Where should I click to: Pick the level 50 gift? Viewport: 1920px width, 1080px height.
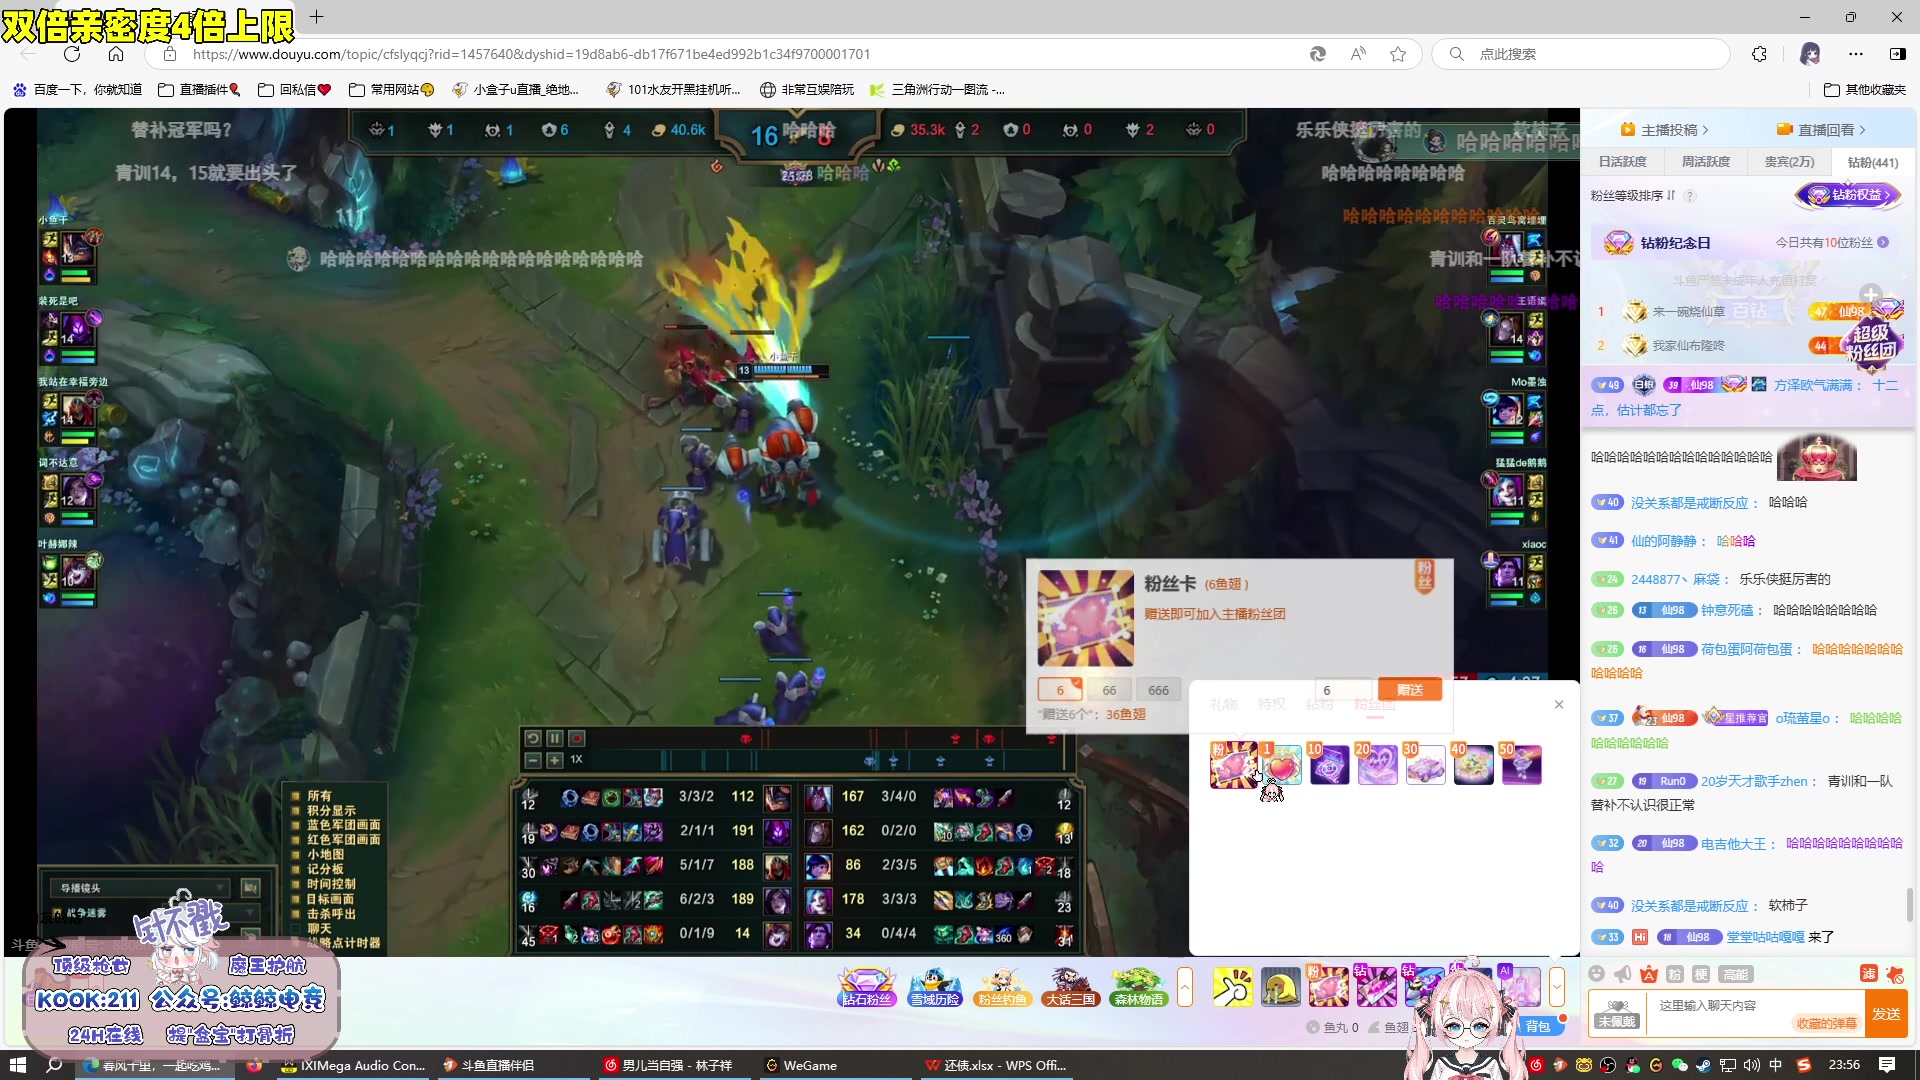(x=1522, y=765)
